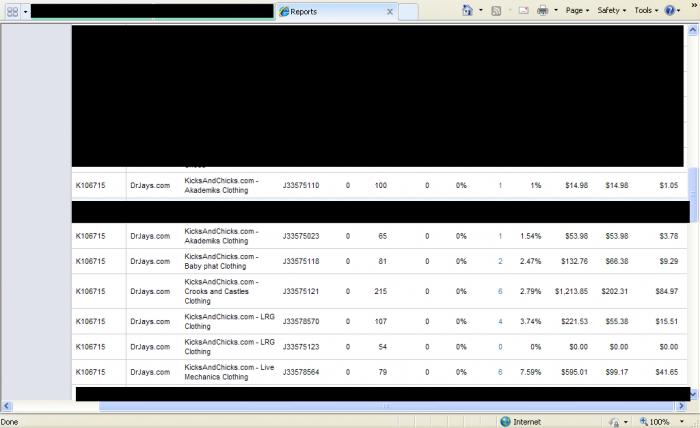Open the sales count link 1 for J33575023
700x428 pixels.
point(500,236)
